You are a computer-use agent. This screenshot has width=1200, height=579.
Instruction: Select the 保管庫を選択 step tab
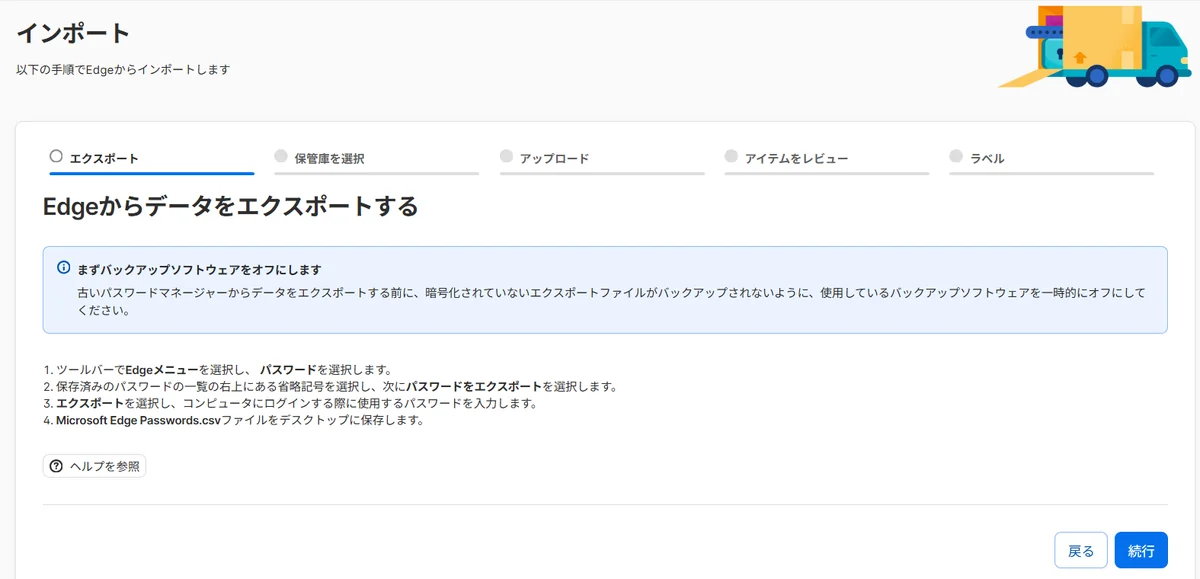[x=376, y=160]
